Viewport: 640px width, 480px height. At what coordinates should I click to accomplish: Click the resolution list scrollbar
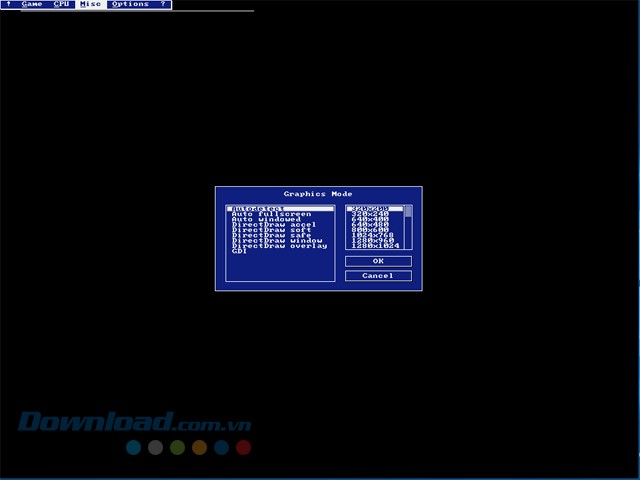point(408,227)
